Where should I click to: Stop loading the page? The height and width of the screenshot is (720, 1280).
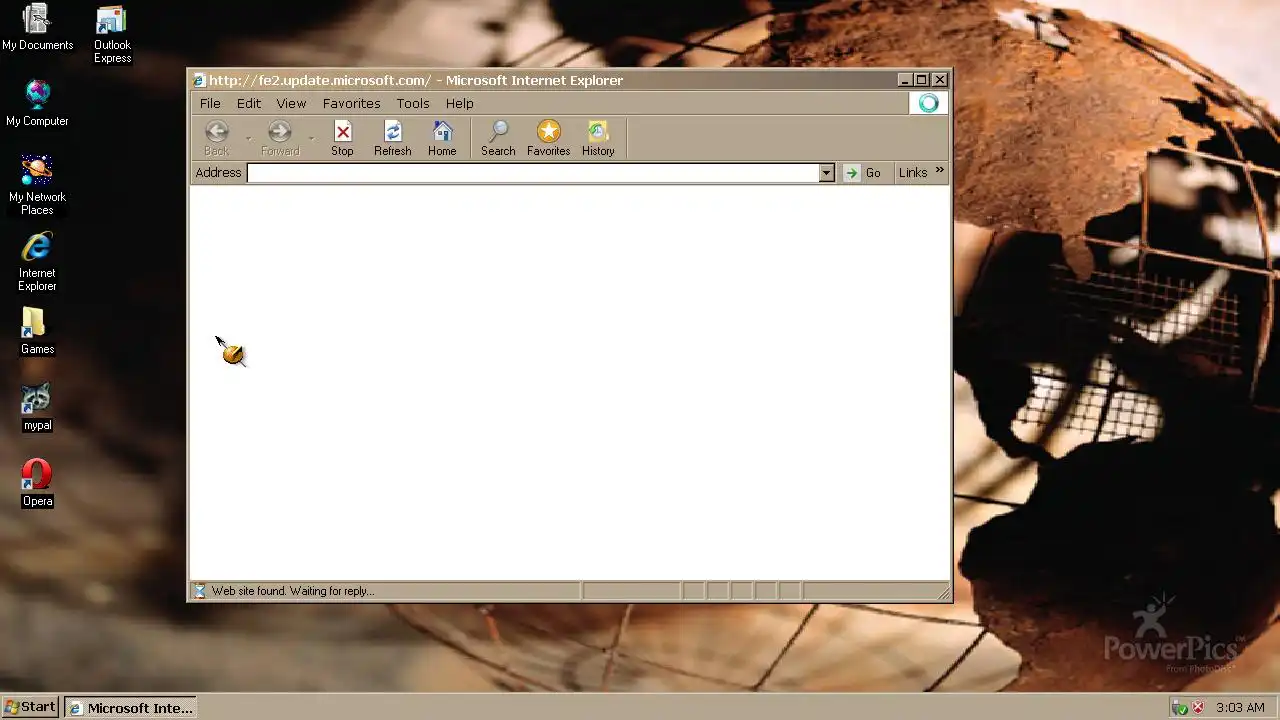coord(342,138)
